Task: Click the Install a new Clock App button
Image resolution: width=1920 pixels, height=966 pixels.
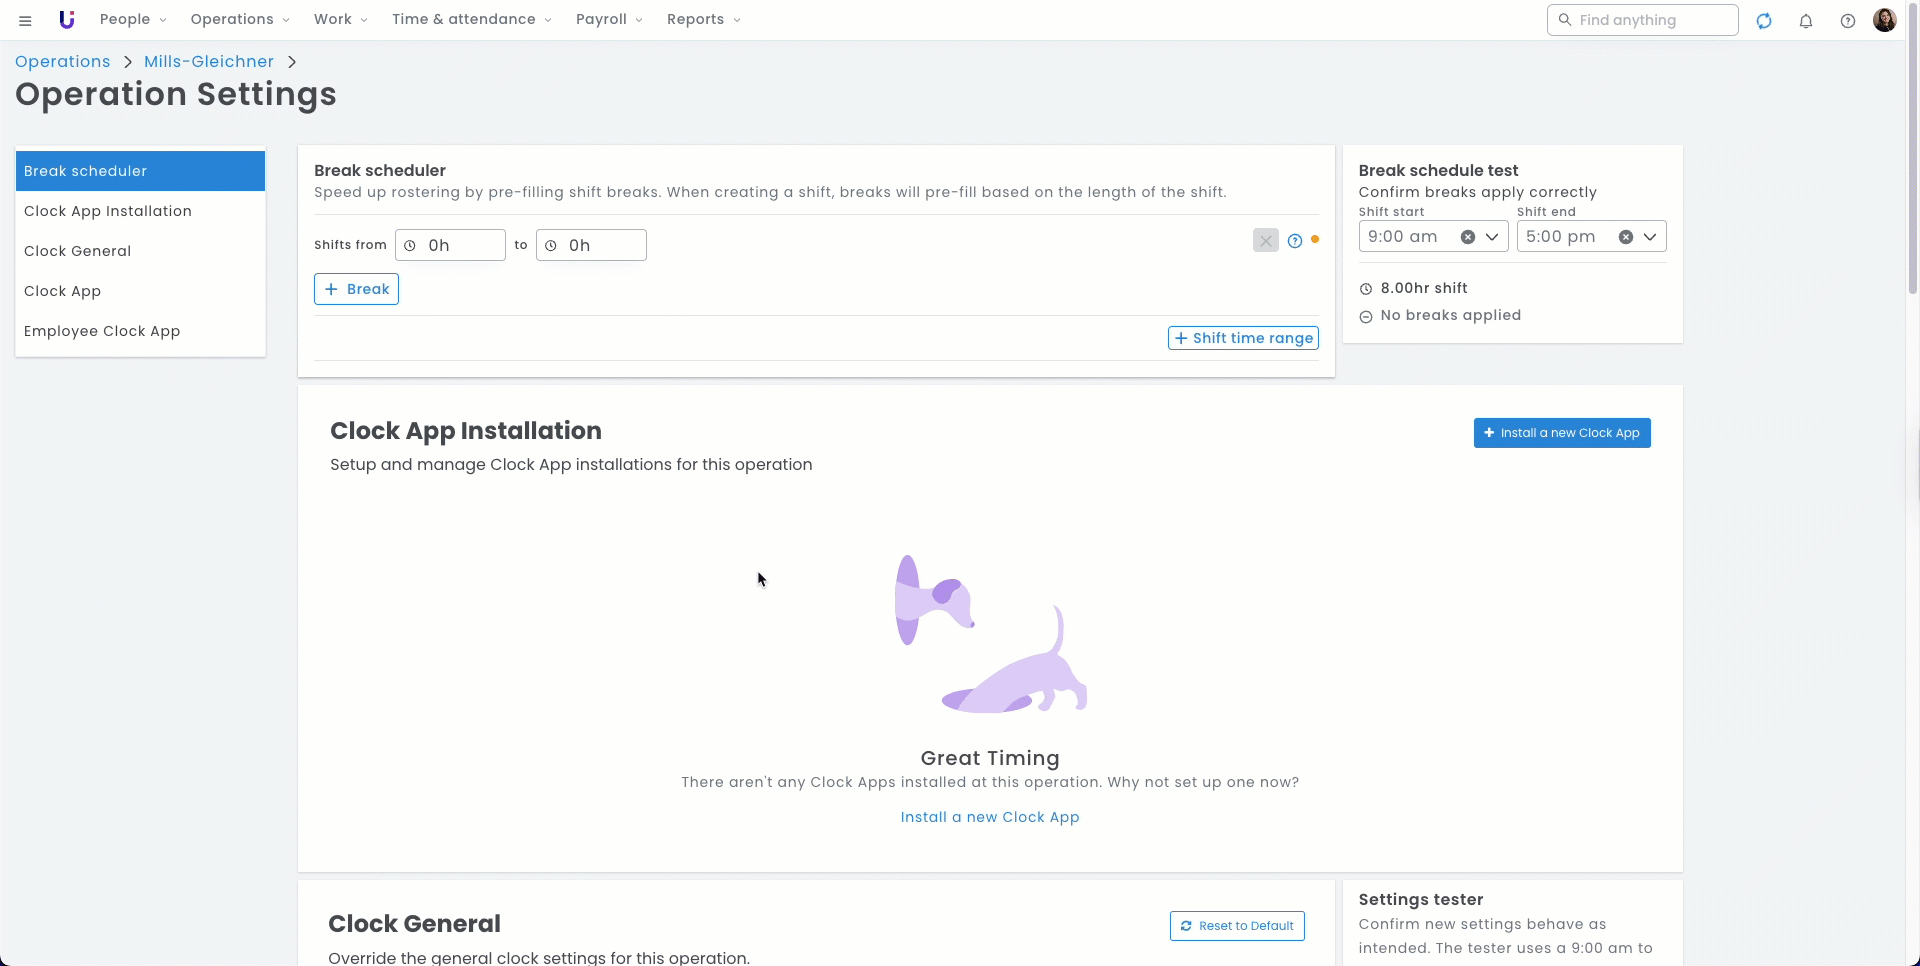Action: (x=1562, y=433)
